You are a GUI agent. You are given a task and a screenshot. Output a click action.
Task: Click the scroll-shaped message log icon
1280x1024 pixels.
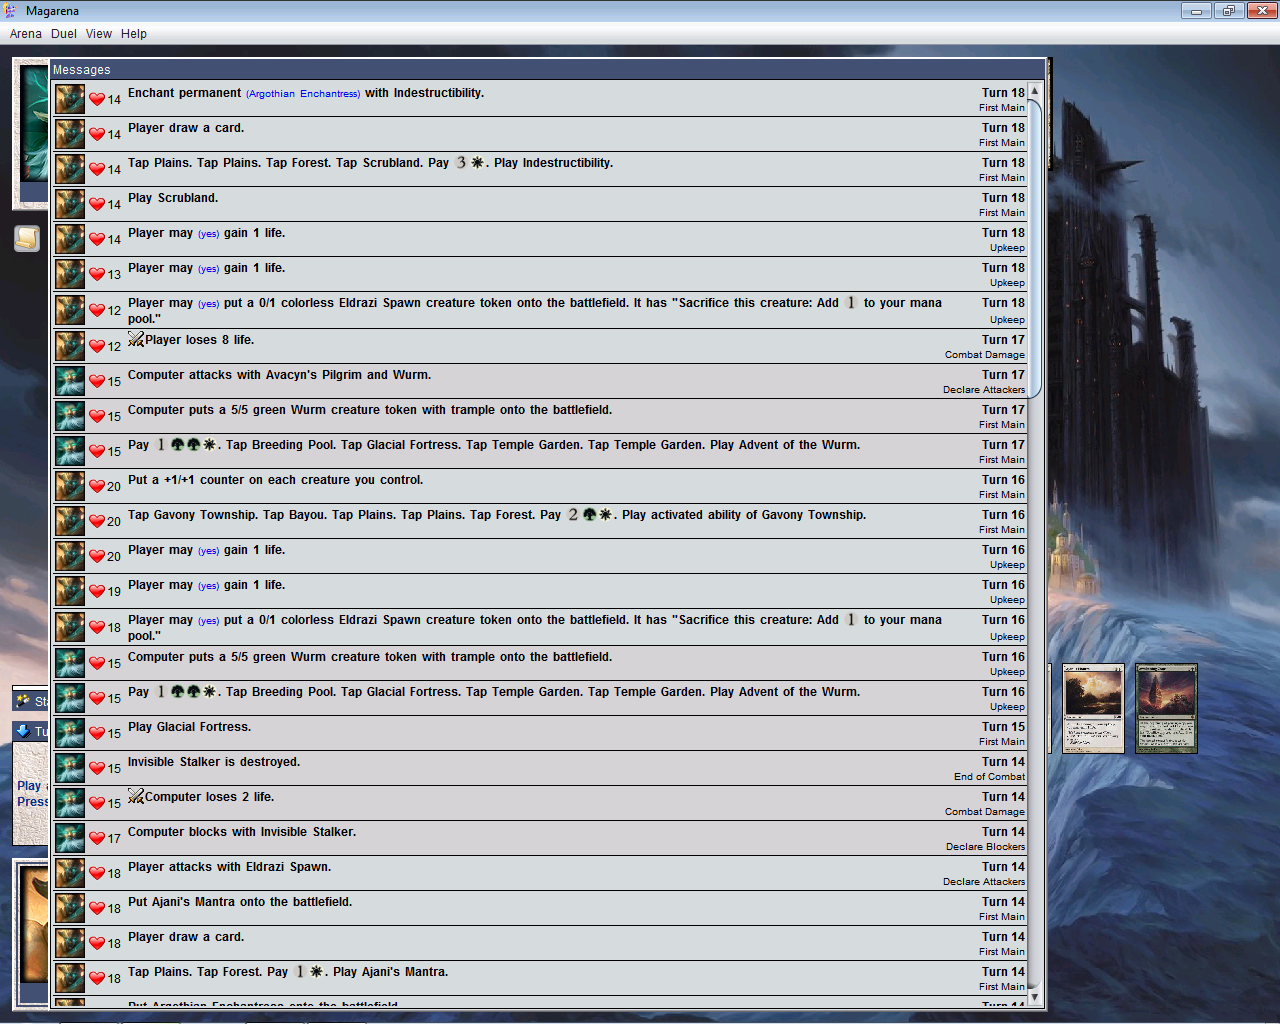[x=27, y=239]
